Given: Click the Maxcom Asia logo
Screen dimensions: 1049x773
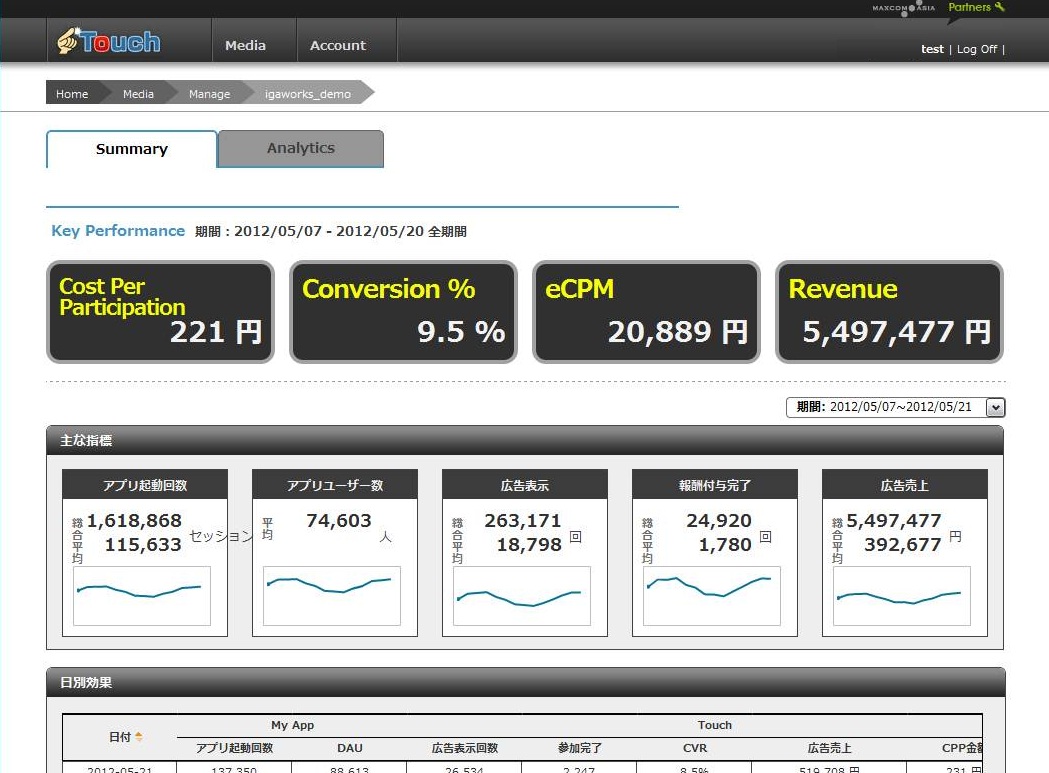Looking at the screenshot, I should pos(903,8).
